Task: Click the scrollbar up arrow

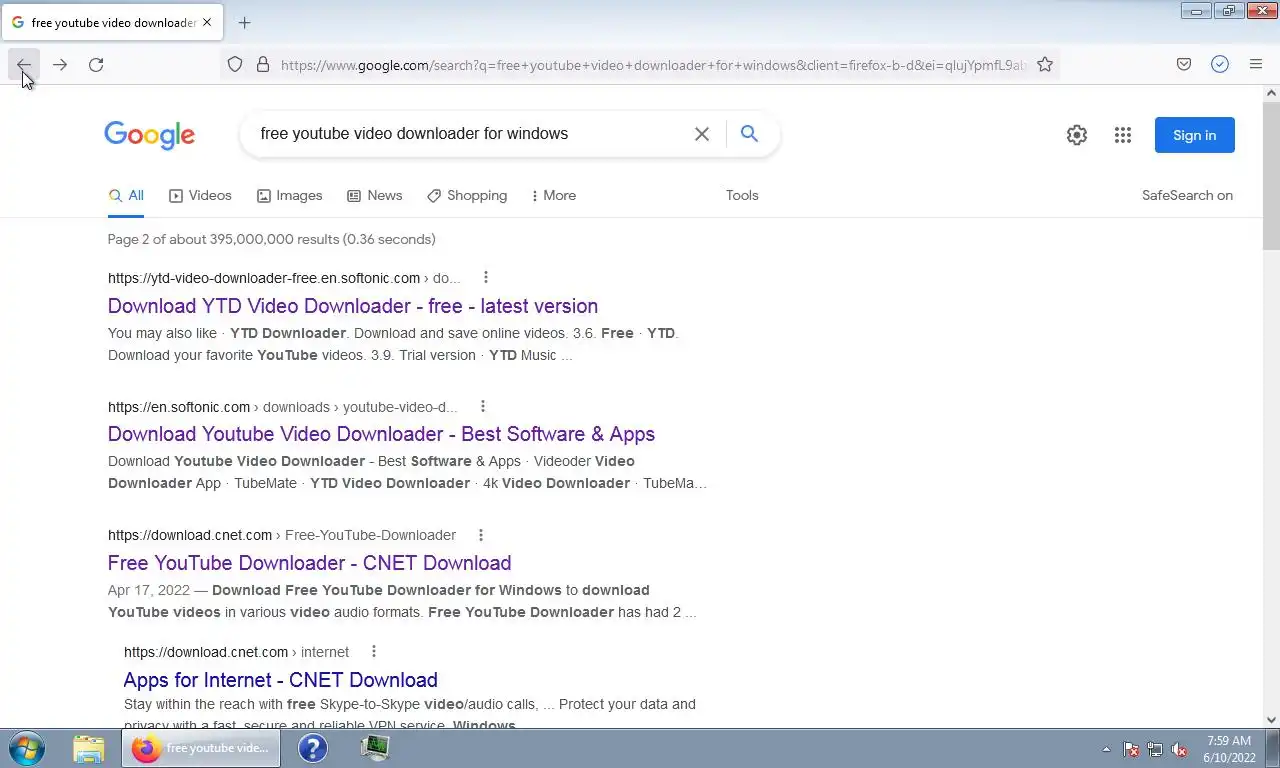Action: [x=1271, y=93]
